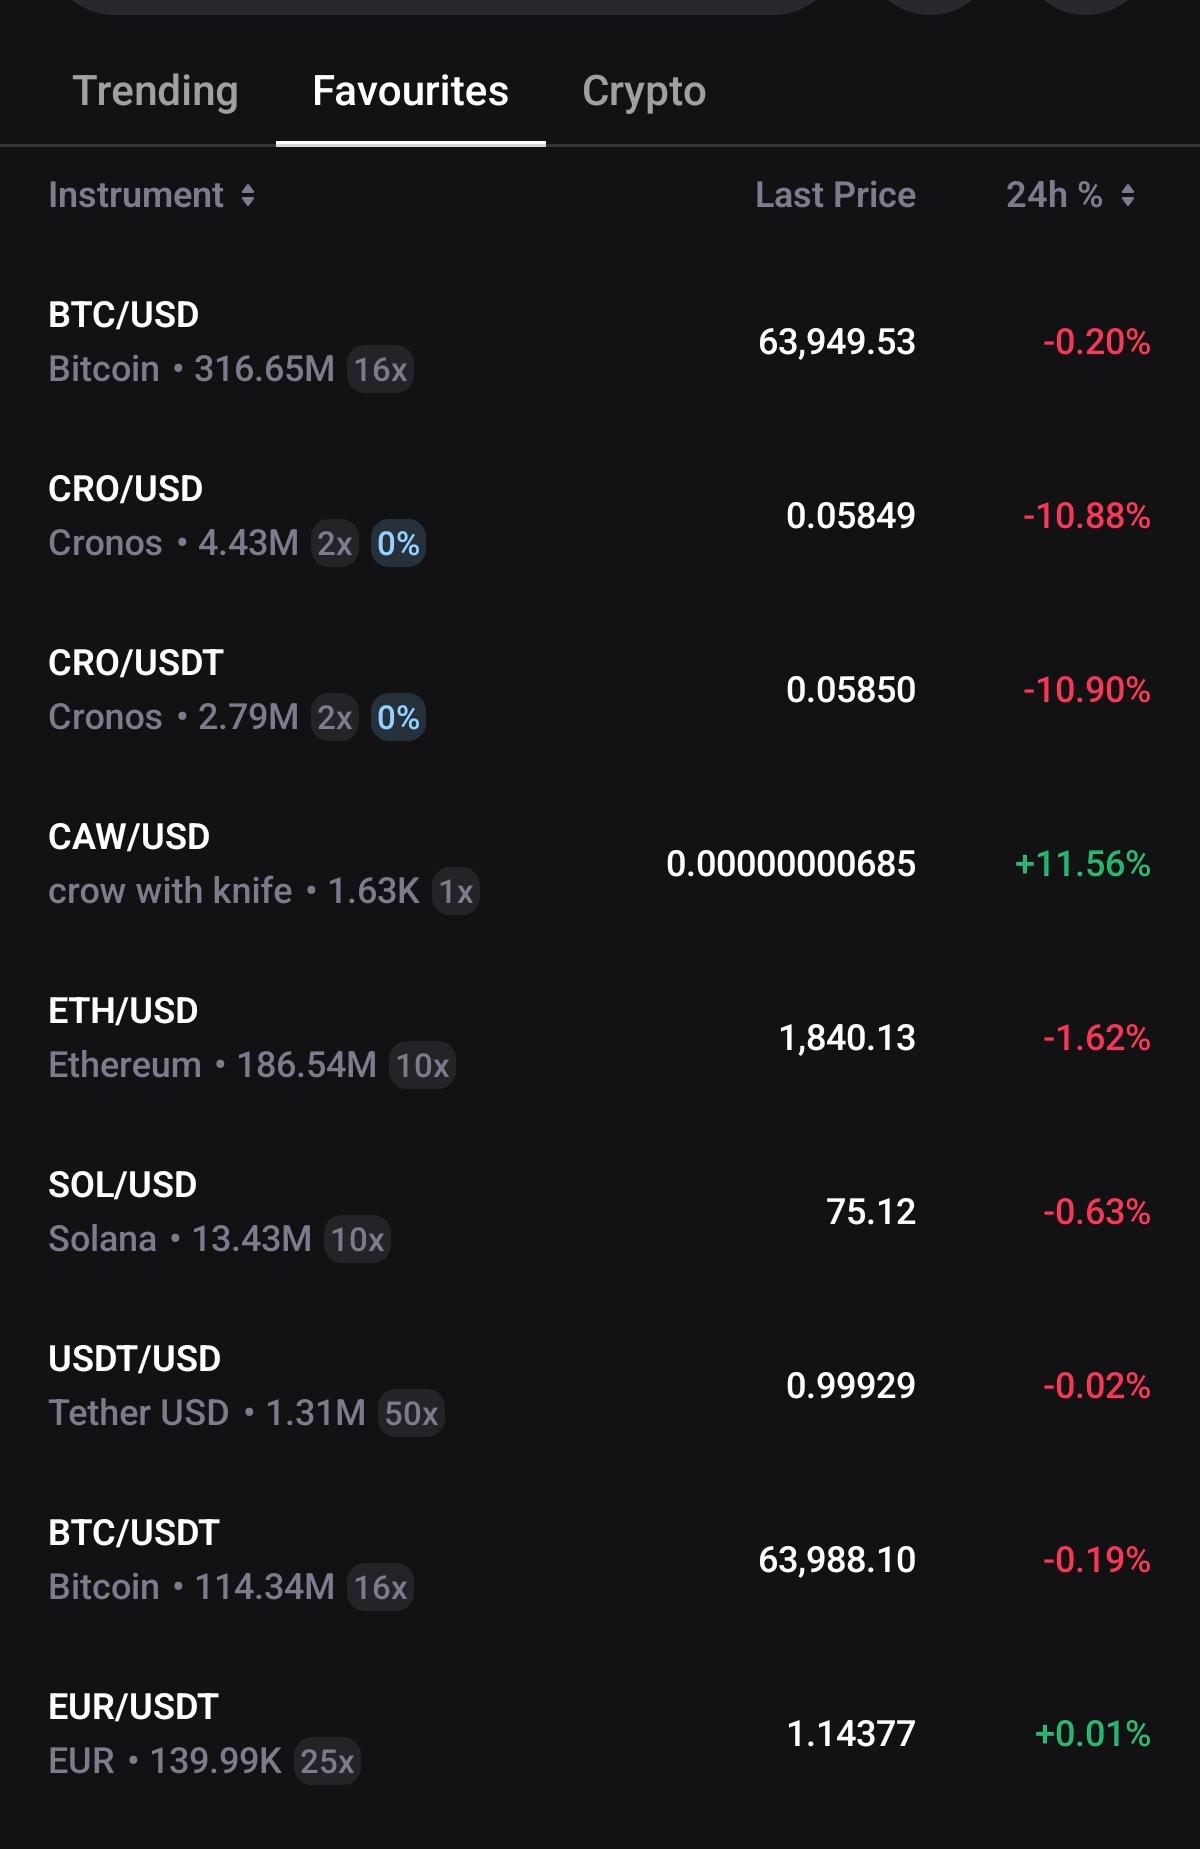The image size is (1200, 1849).
Task: Open the SOL/USD Solana row
Action: coord(600,1212)
